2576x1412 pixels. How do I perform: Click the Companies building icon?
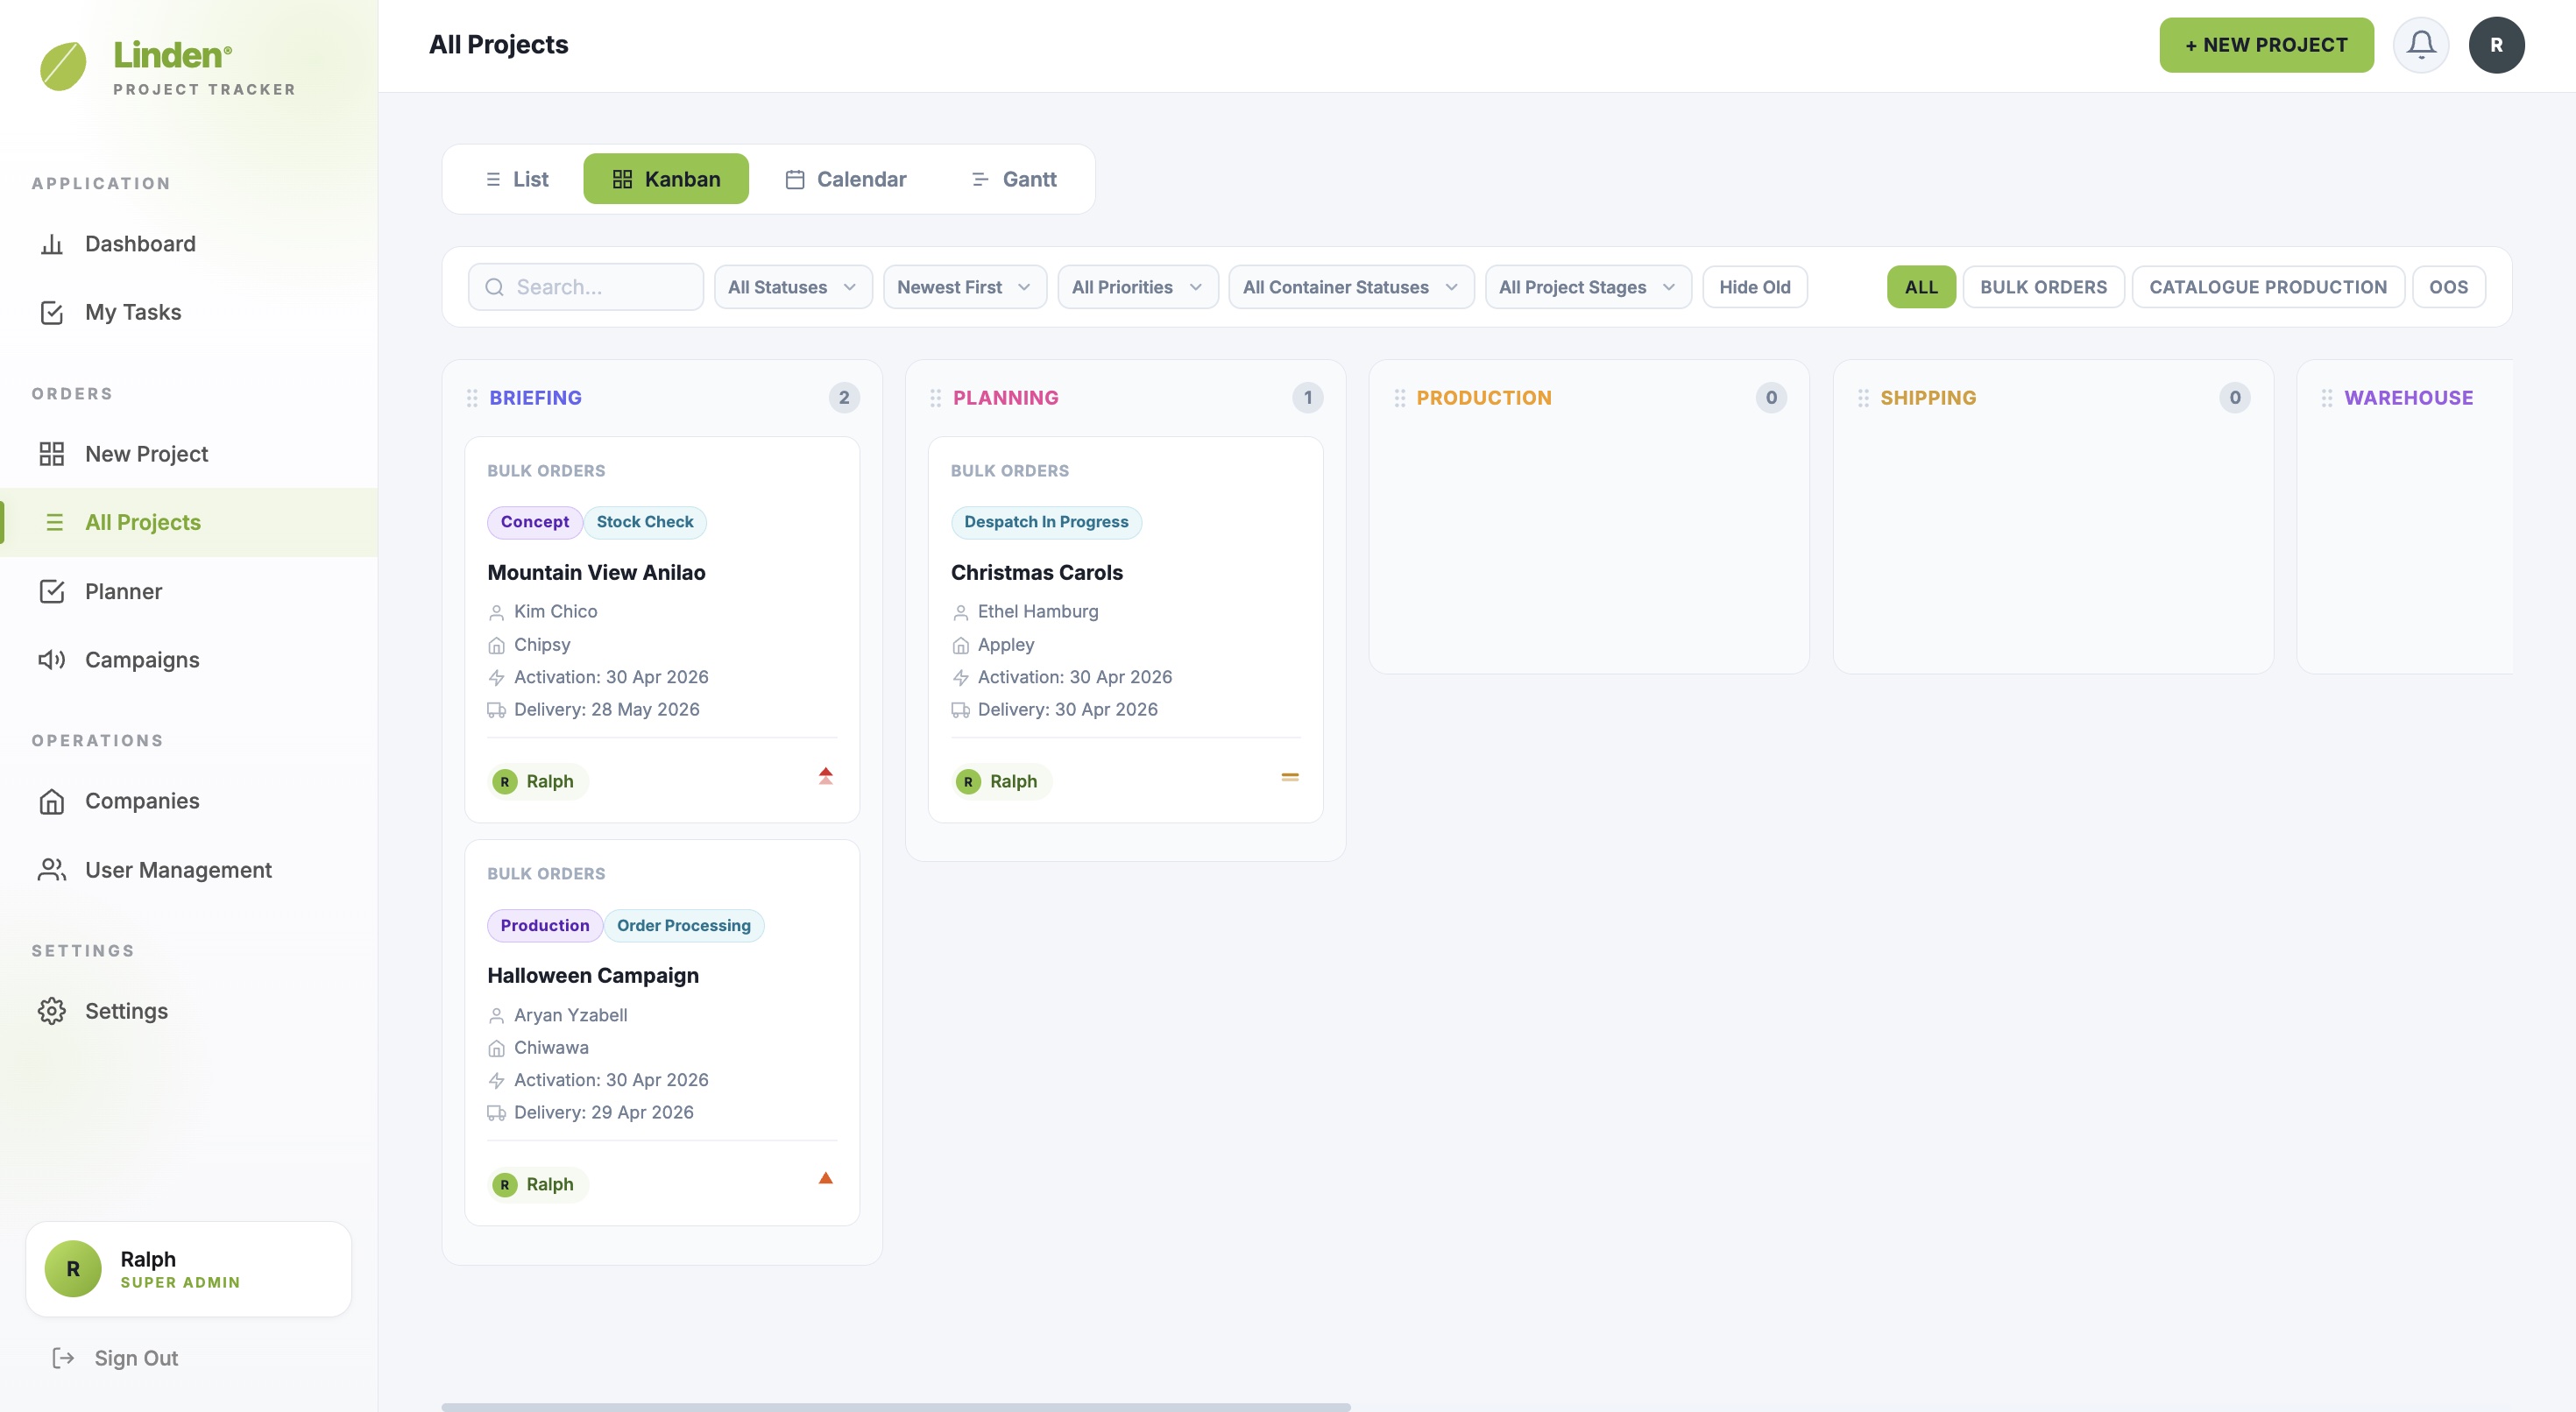pyautogui.click(x=52, y=802)
